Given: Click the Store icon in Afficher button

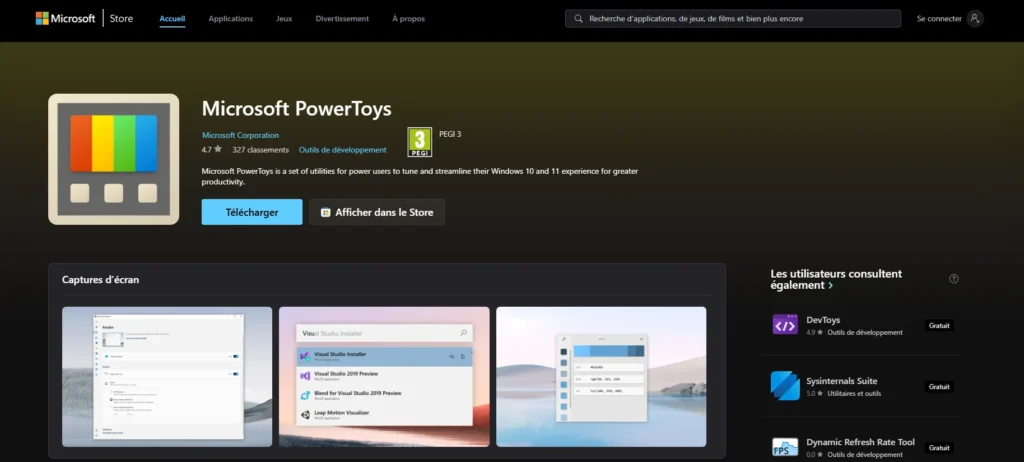Looking at the screenshot, I should (x=325, y=212).
